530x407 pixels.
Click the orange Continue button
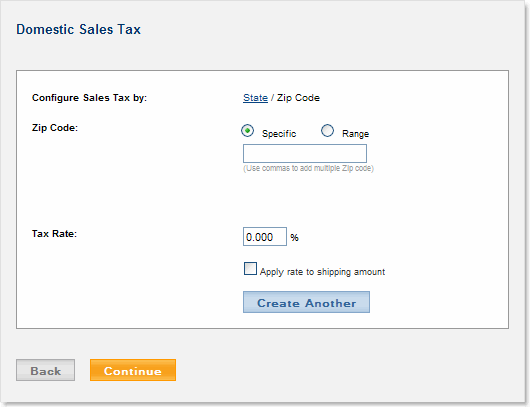(133, 370)
